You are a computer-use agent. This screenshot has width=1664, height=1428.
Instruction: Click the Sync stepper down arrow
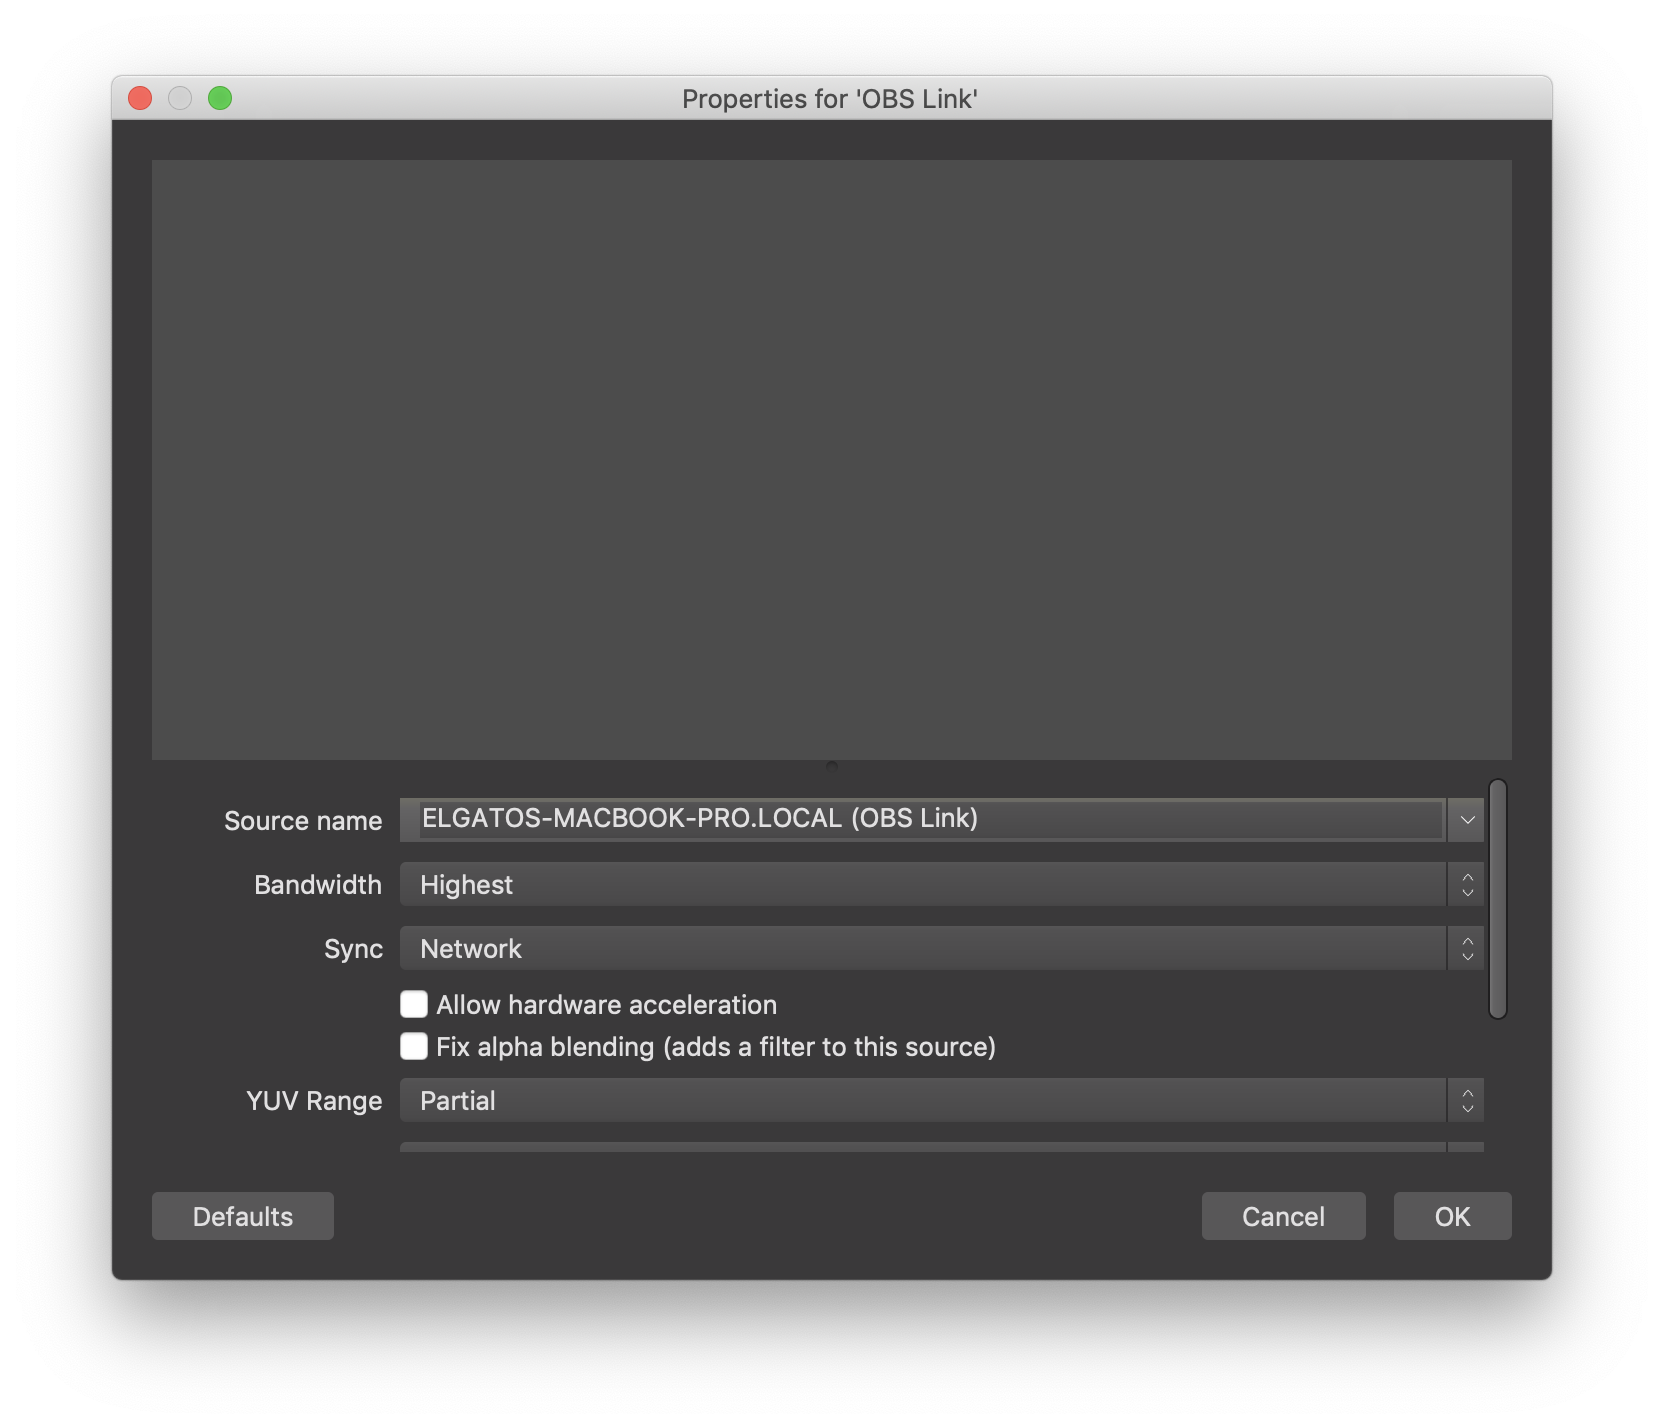pyautogui.click(x=1466, y=955)
